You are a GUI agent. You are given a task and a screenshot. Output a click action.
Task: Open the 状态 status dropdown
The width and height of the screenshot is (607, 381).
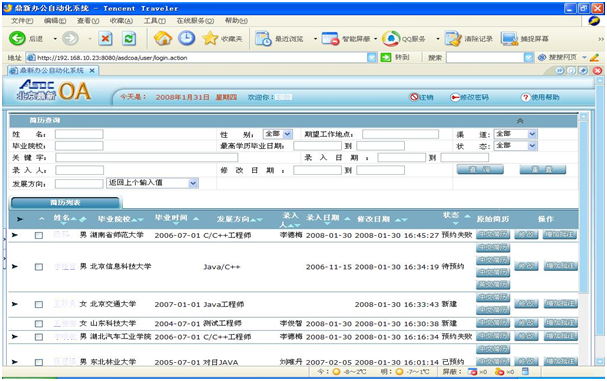tap(516, 146)
